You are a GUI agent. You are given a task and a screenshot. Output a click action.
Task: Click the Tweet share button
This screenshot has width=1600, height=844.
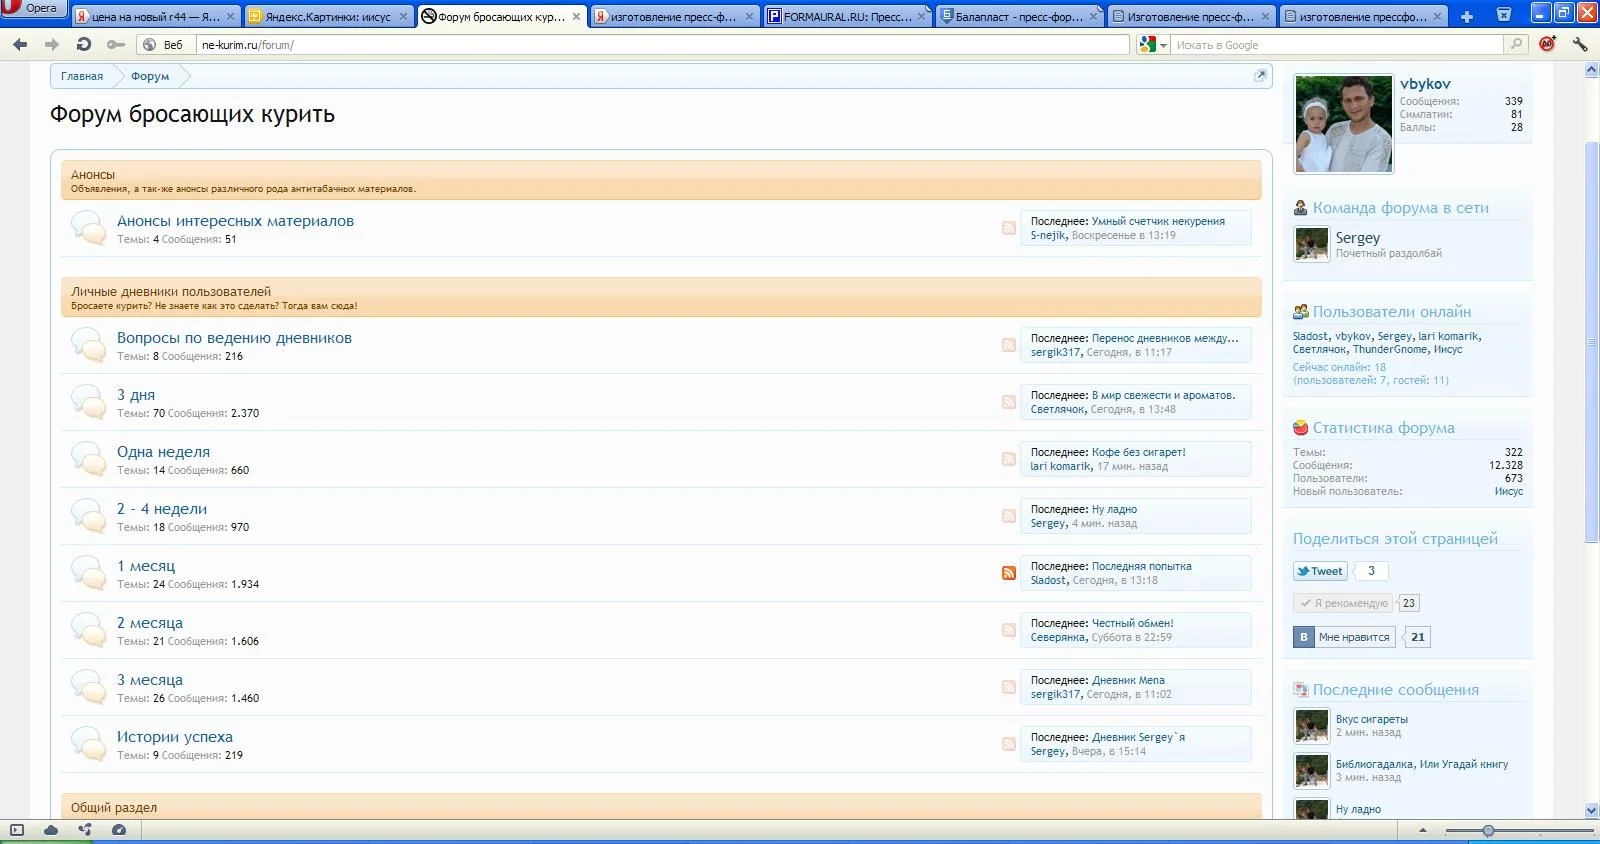(x=1320, y=571)
